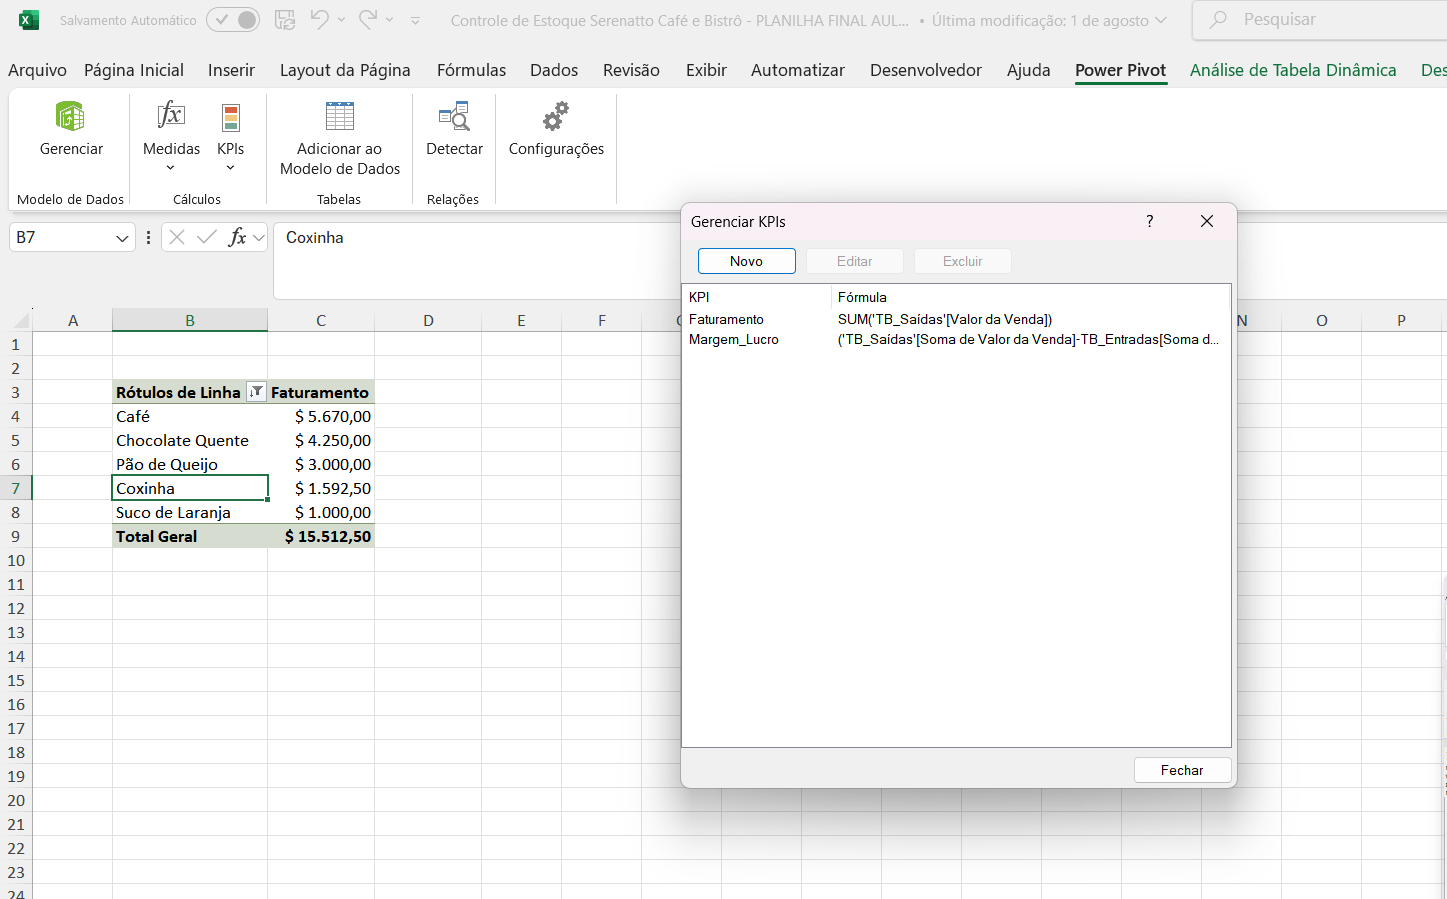Switch to Página Inicial tab
This screenshot has height=899, width=1447.
pyautogui.click(x=134, y=70)
